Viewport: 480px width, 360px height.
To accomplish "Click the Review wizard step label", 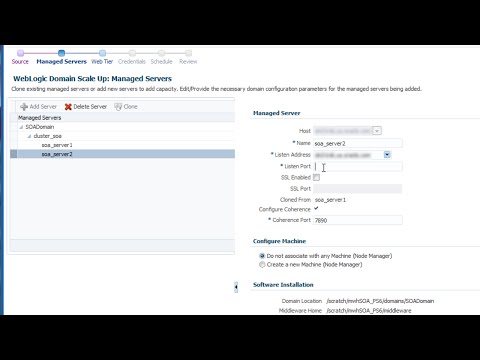I will [188, 62].
